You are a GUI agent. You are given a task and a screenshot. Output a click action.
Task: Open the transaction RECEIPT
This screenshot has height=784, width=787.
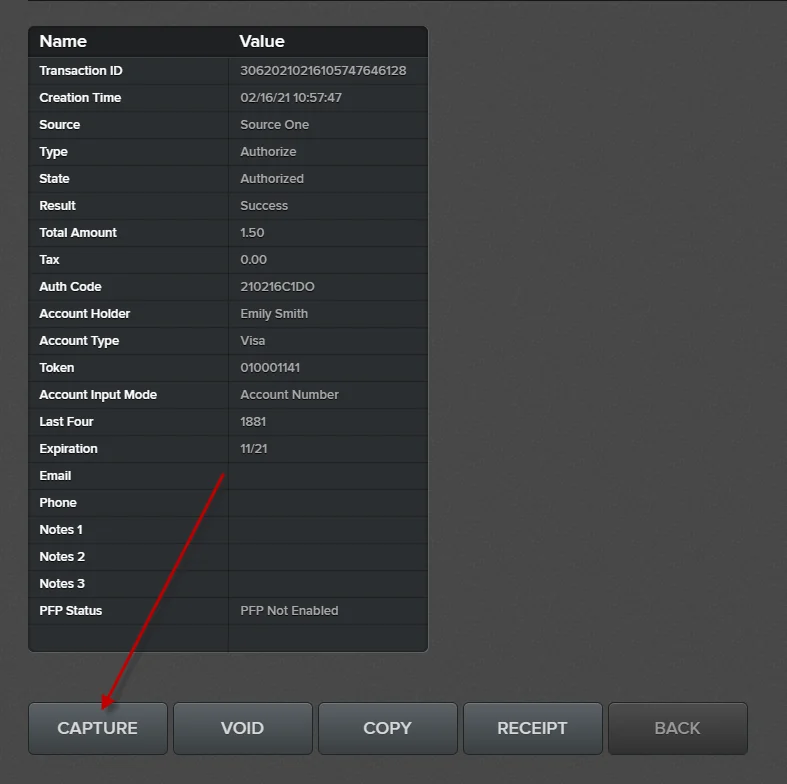(x=532, y=728)
